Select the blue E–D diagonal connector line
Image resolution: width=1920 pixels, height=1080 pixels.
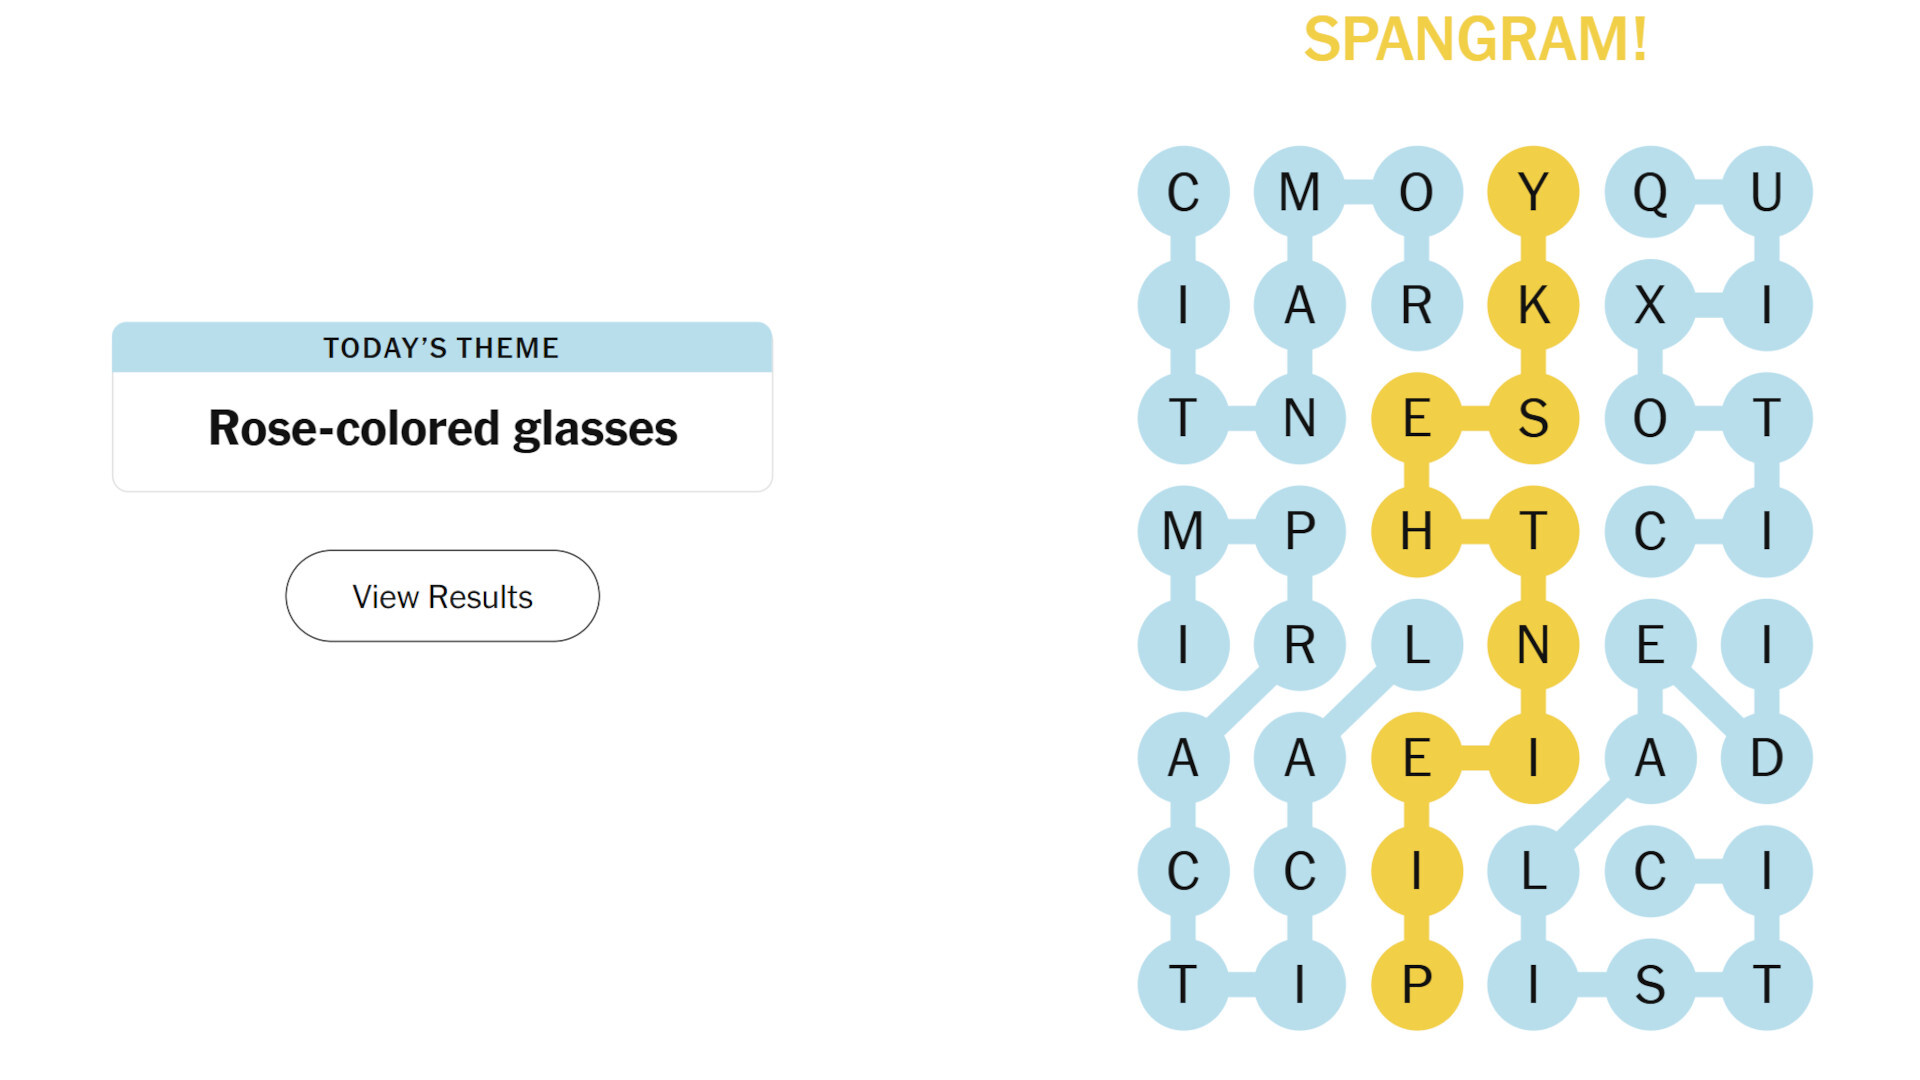[1708, 701]
